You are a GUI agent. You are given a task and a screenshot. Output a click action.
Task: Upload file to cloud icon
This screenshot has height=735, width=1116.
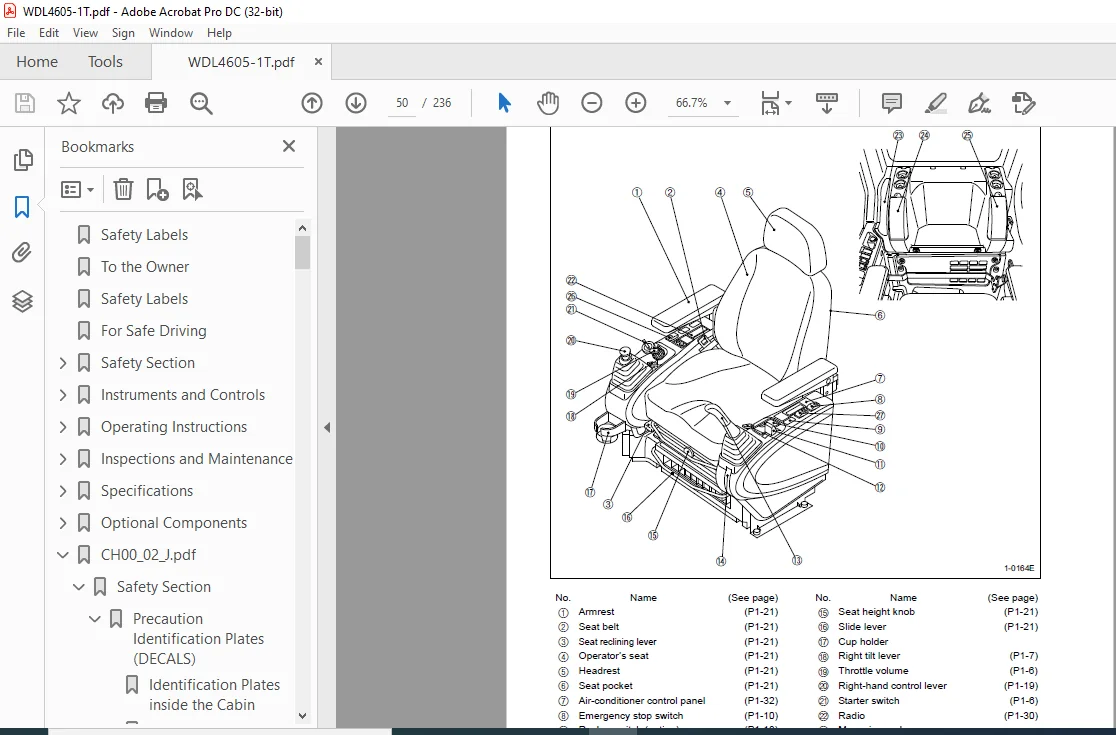click(112, 103)
